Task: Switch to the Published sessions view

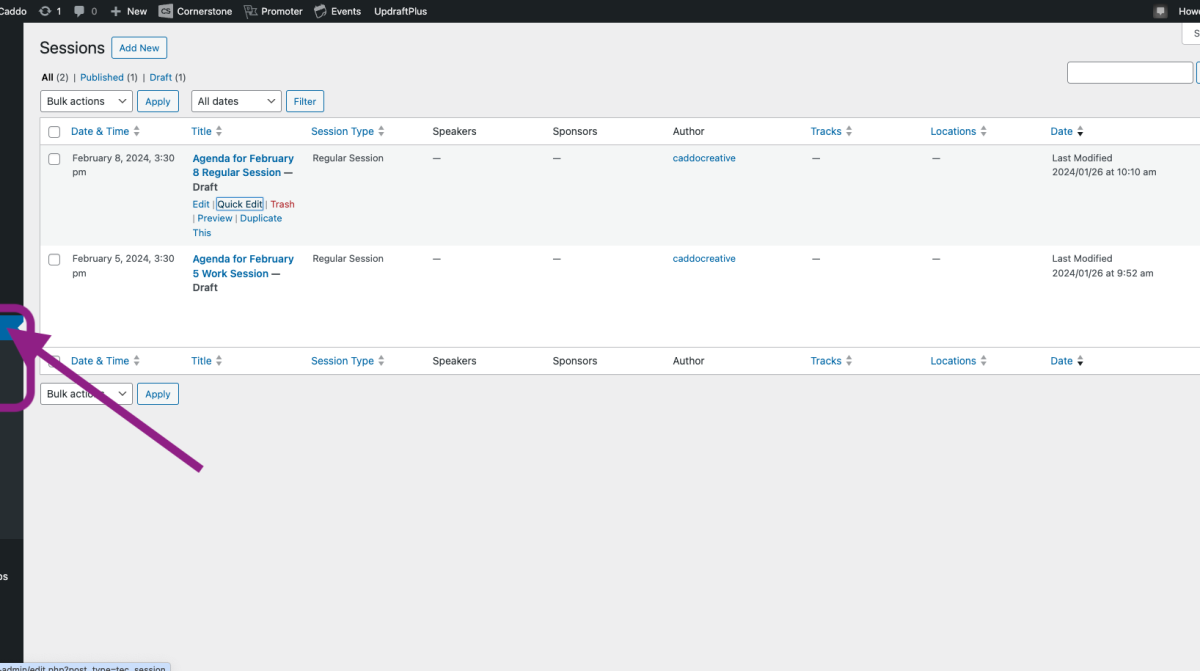Action: coord(102,77)
